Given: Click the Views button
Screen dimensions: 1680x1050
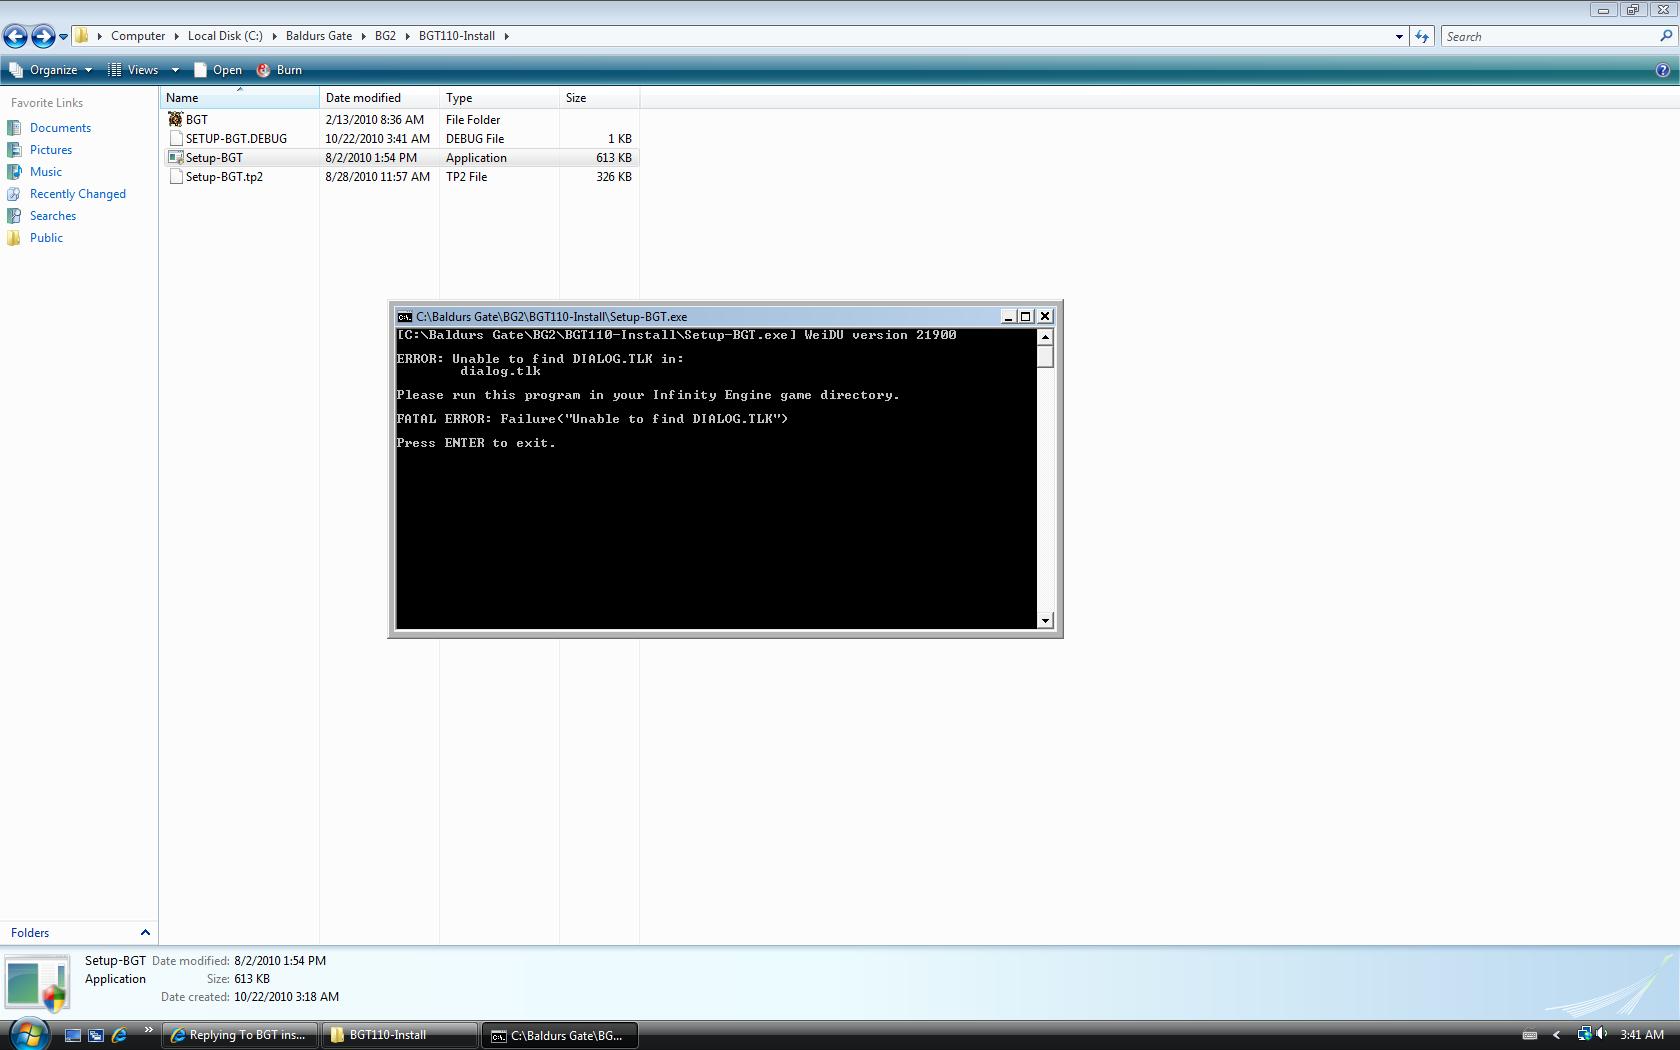Looking at the screenshot, I should point(134,70).
